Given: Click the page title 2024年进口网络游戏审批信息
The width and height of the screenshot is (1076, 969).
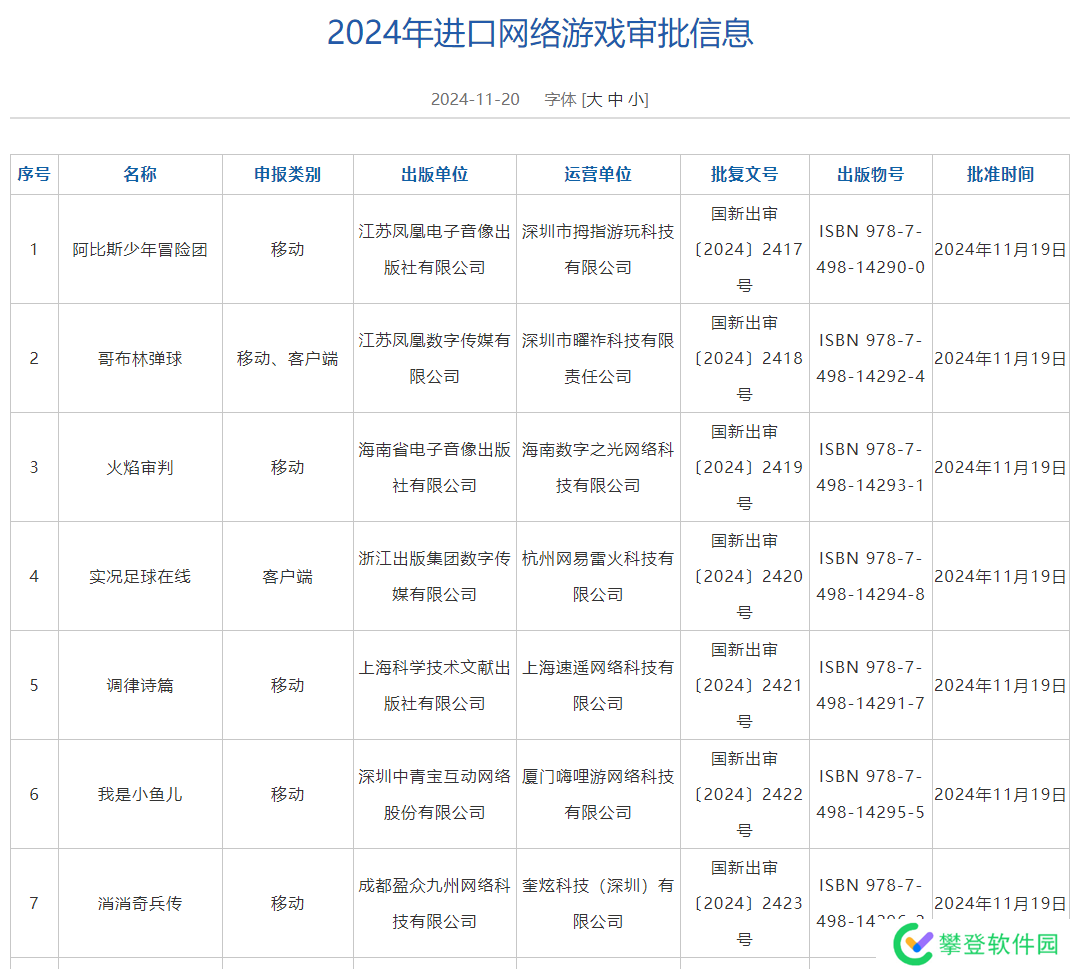Looking at the screenshot, I should pos(540,33).
